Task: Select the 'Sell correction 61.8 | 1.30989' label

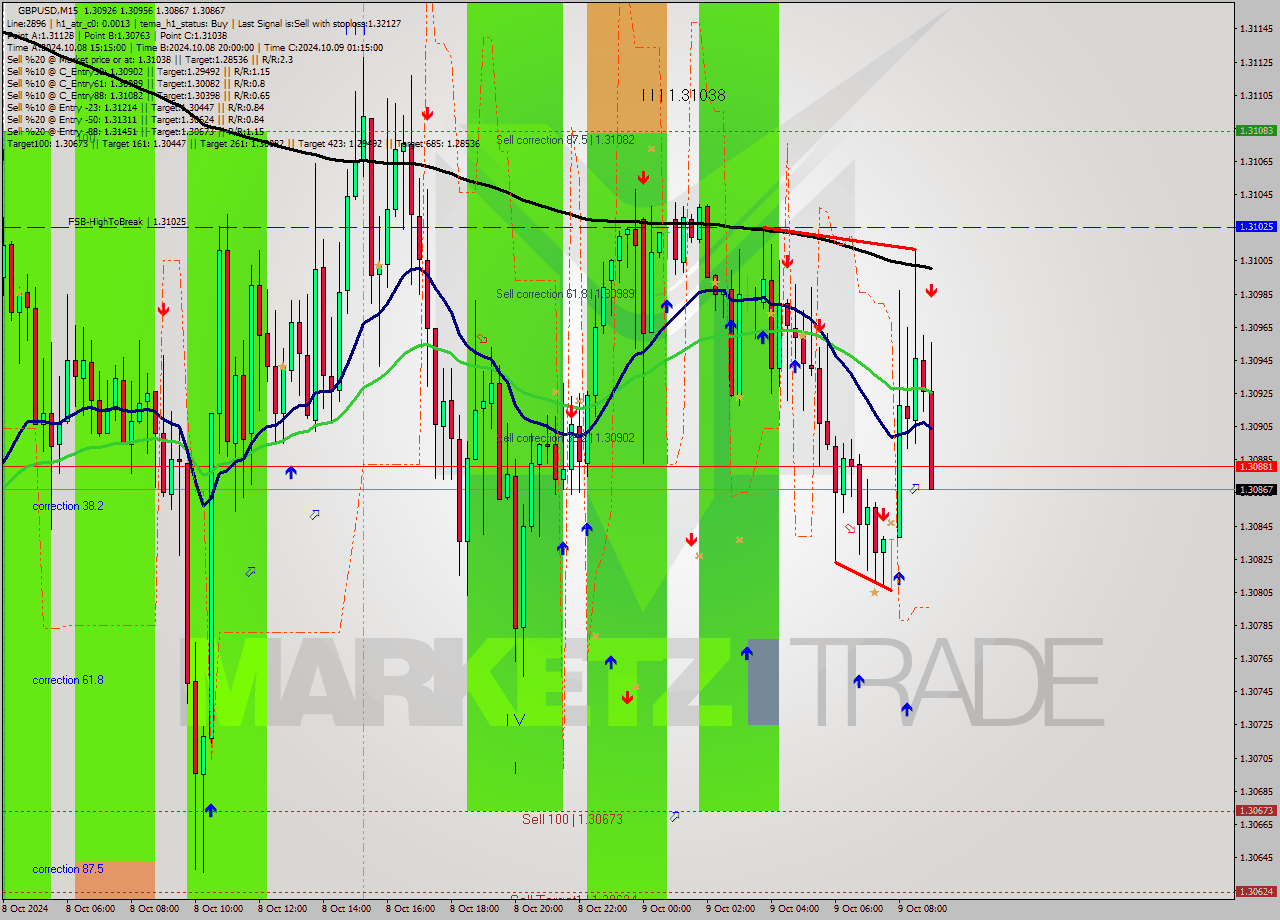Action: click(565, 294)
